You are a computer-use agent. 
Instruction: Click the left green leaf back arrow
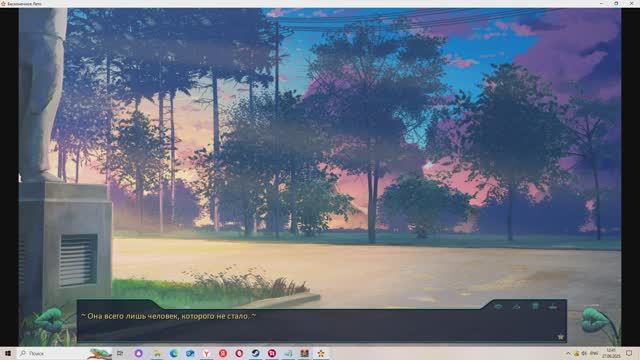(x=49, y=319)
